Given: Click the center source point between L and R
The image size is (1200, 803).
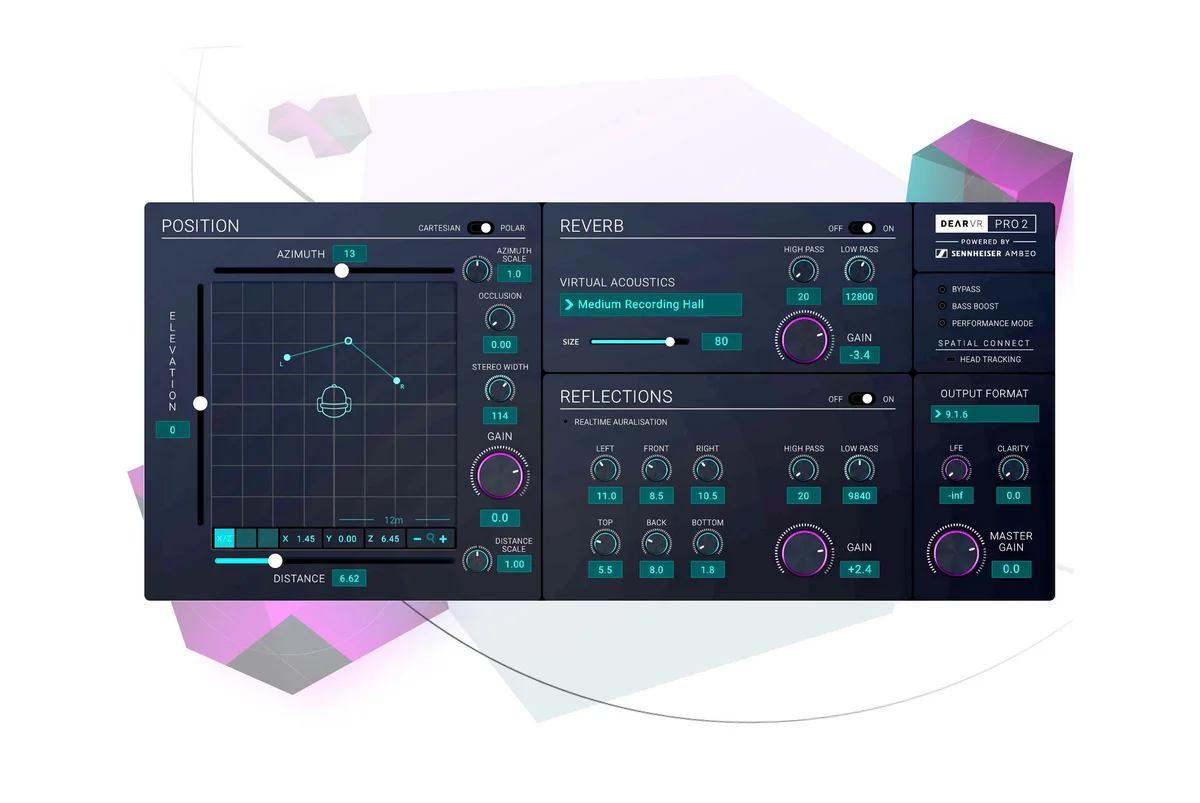Looking at the screenshot, I should pos(348,341).
